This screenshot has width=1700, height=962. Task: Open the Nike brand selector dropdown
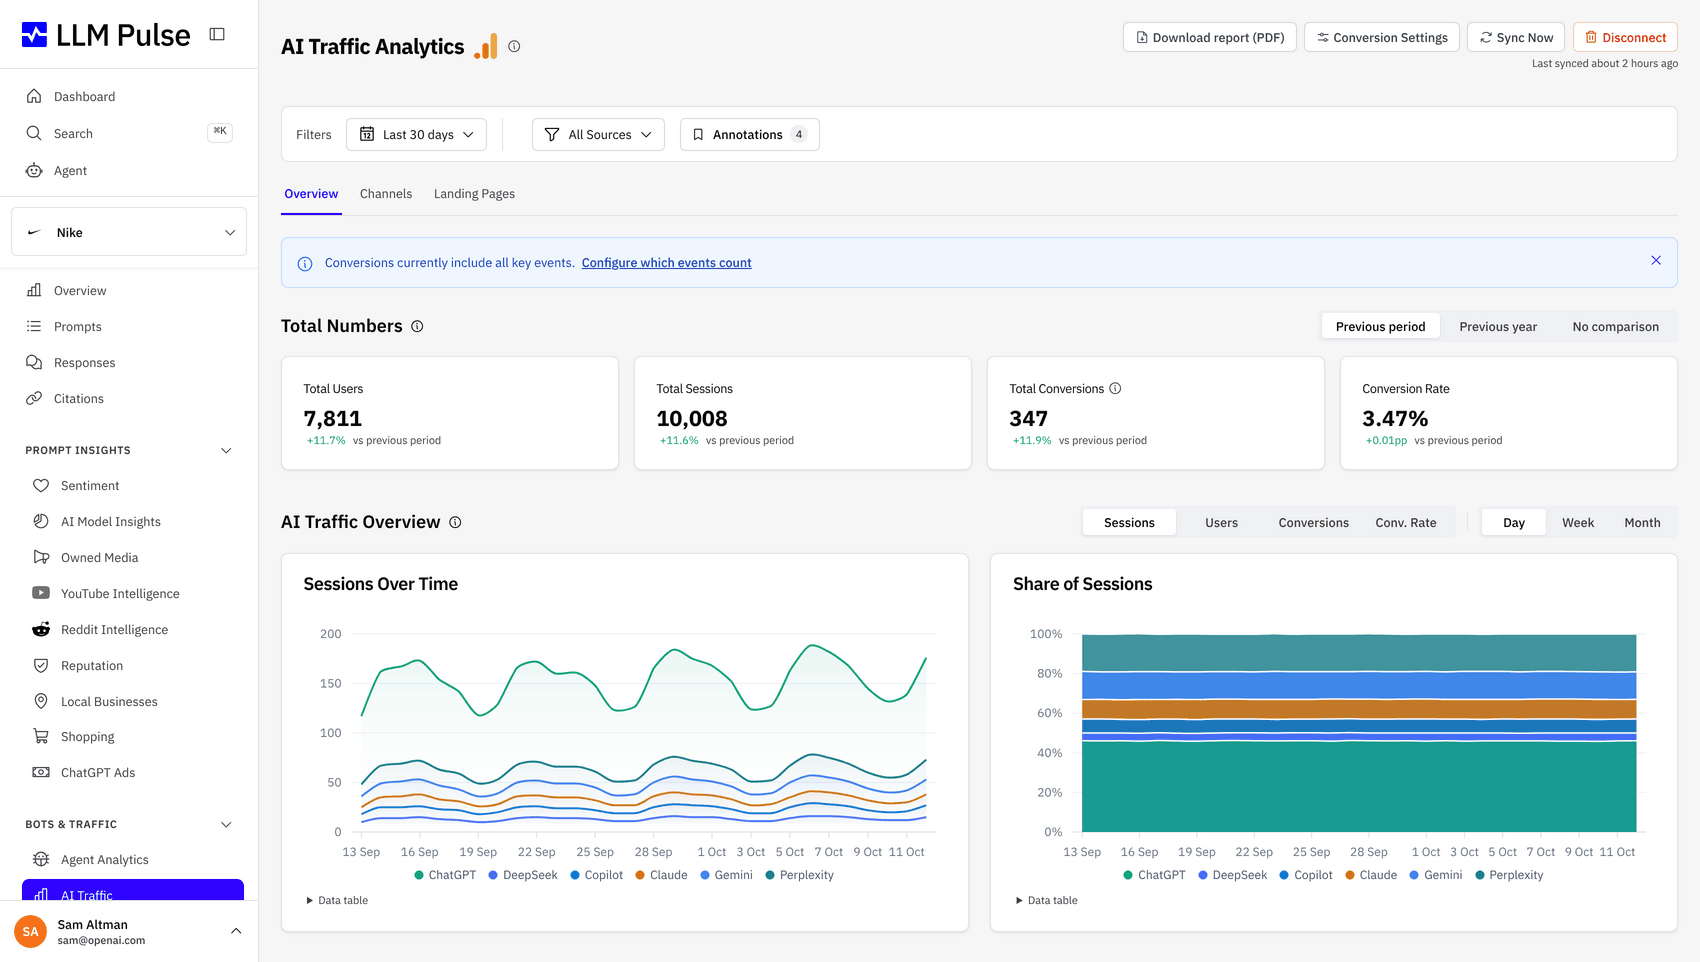tap(129, 232)
